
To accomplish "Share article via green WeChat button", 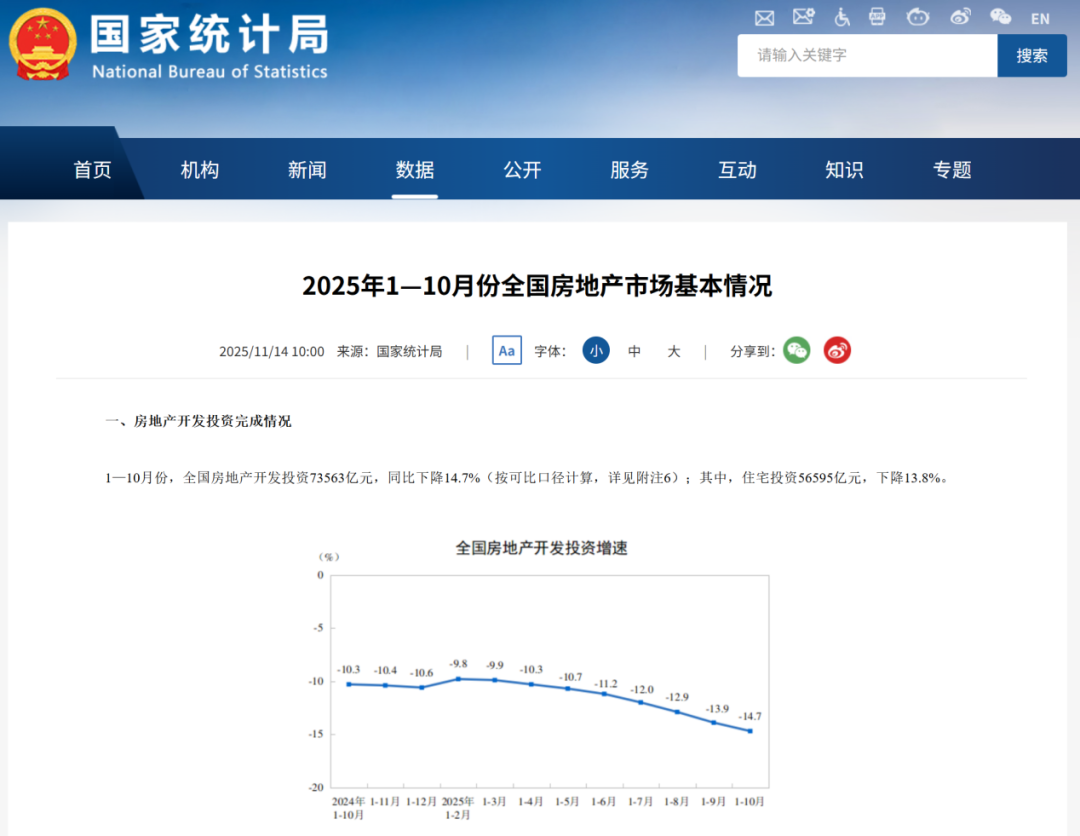I will pyautogui.click(x=796, y=351).
